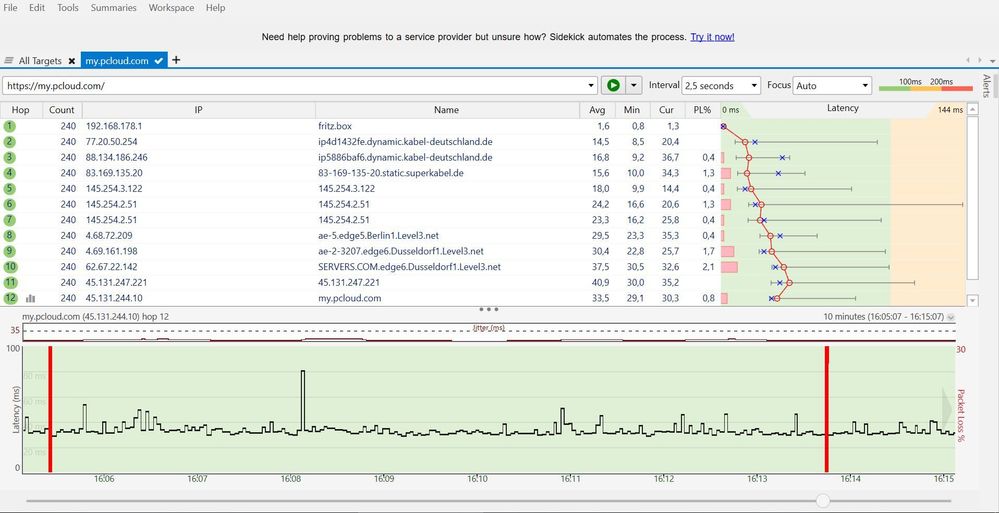This screenshot has height=513, width=999.
Task: Click the hamburger icon on All Targets tab
Action: pos(9,61)
